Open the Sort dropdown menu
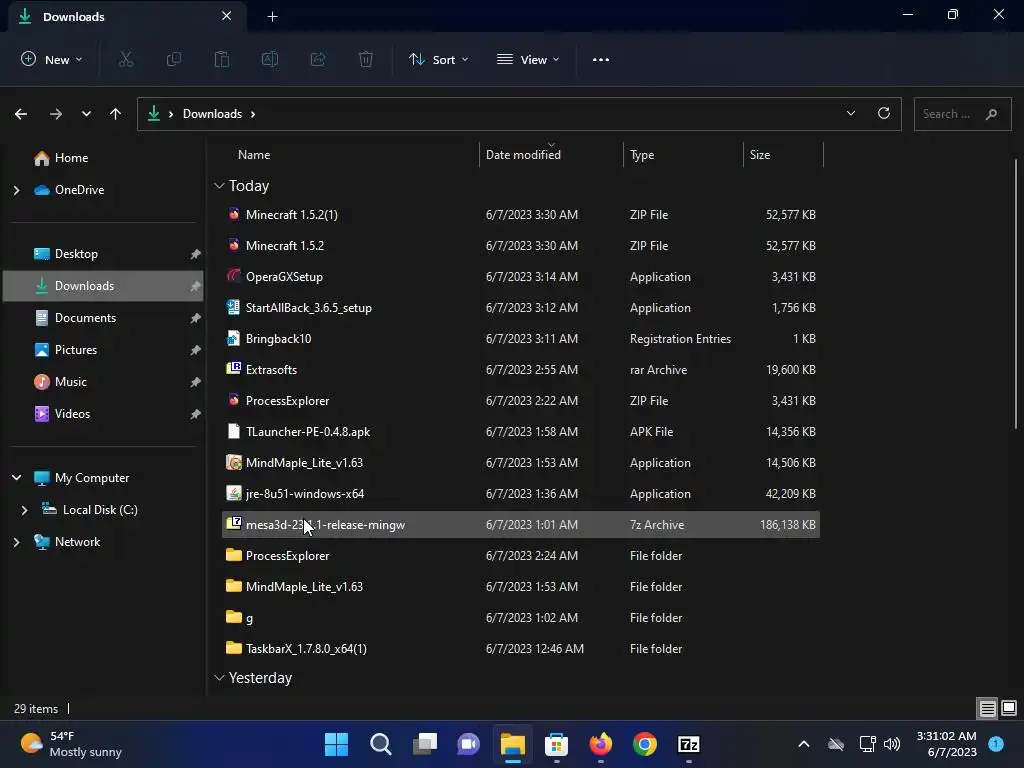 click(438, 59)
